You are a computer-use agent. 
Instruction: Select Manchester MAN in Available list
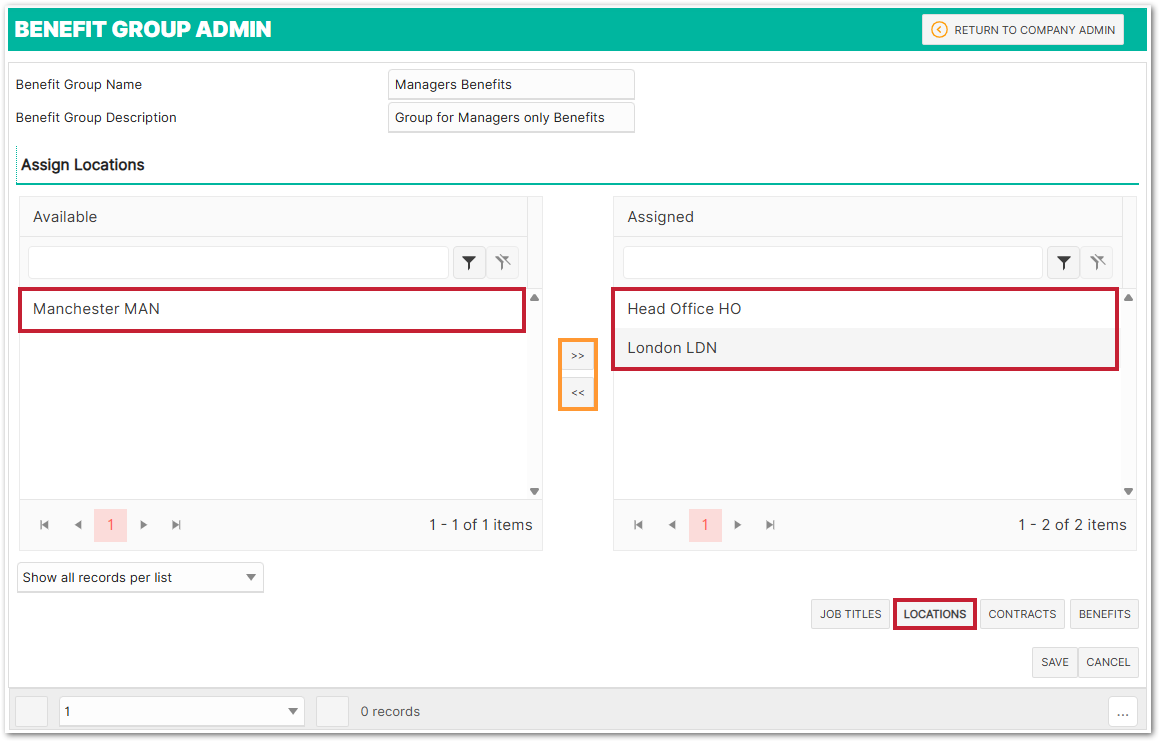tap(272, 309)
